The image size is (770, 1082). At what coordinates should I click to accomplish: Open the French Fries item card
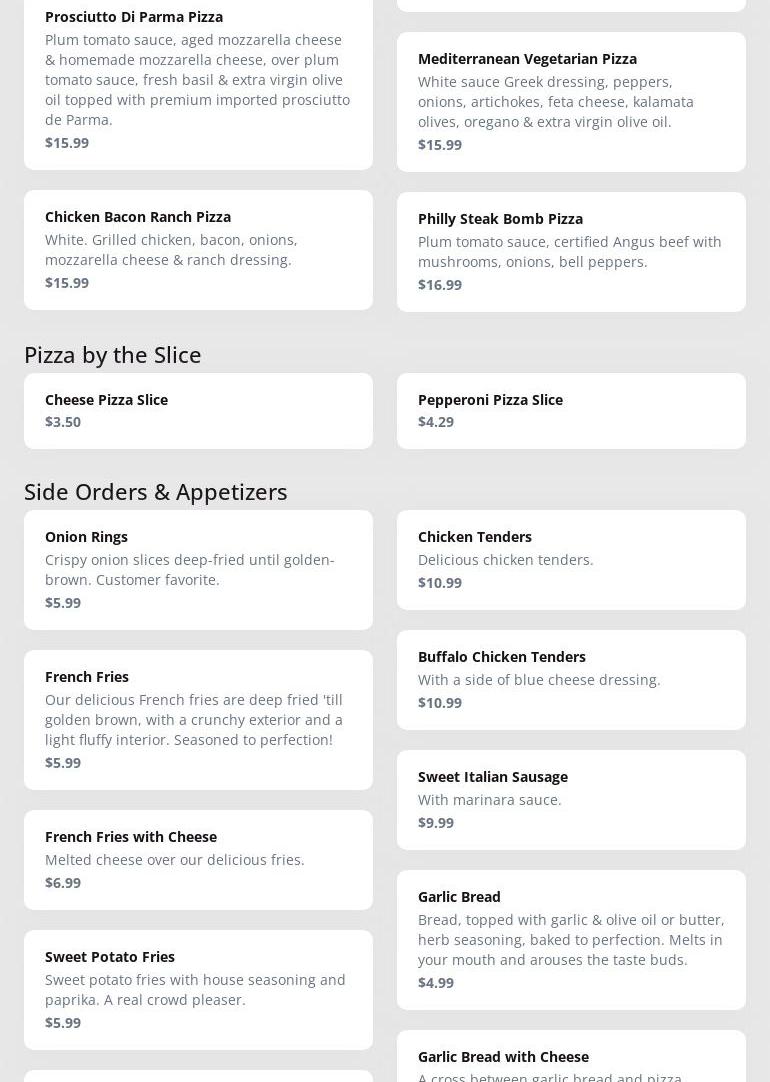[x=198, y=719]
